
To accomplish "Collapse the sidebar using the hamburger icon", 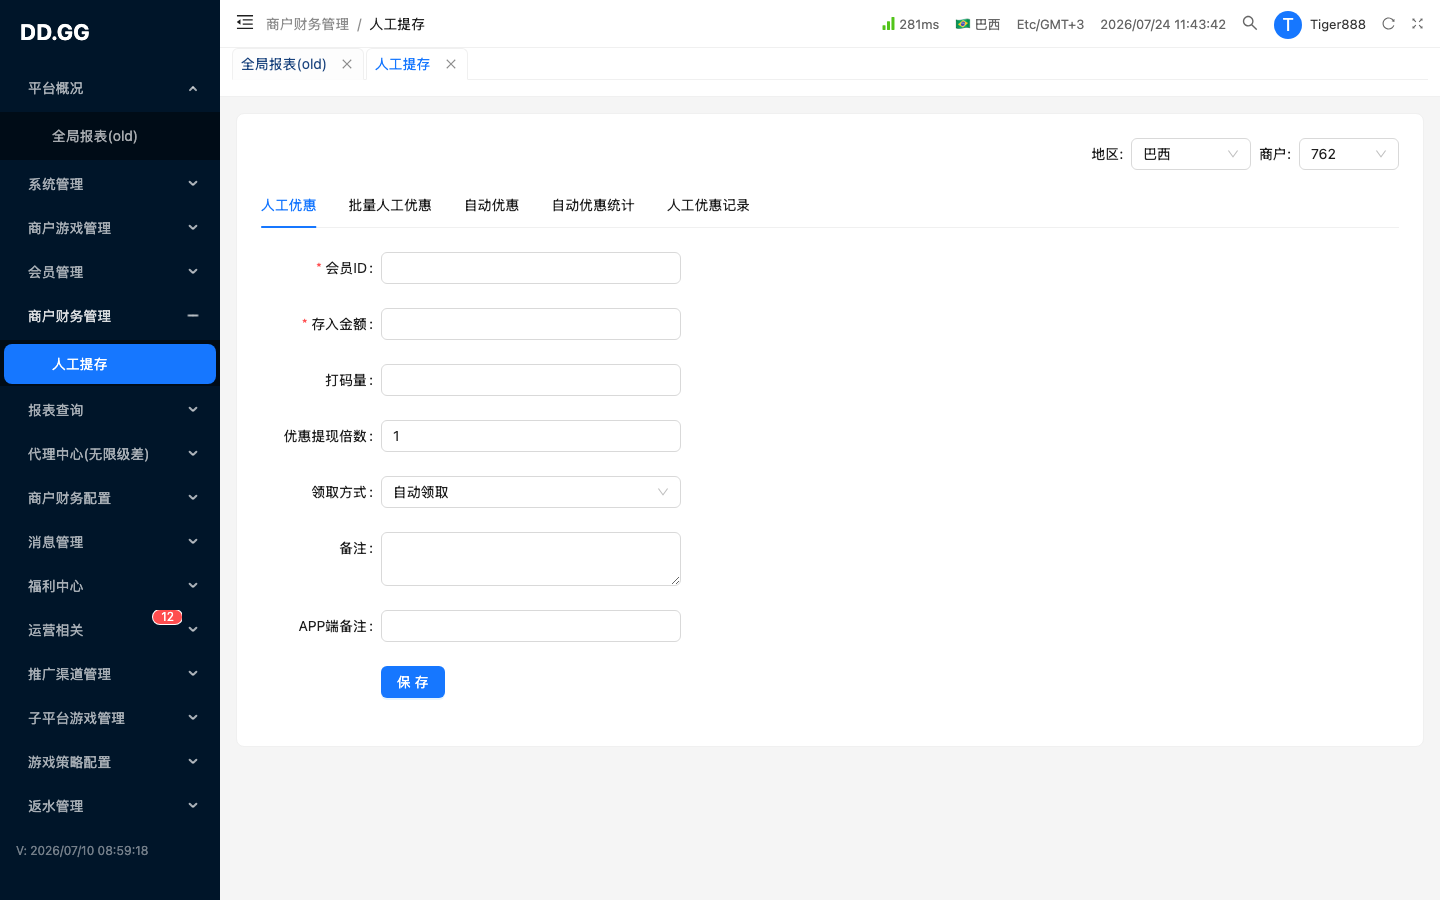I will [245, 22].
